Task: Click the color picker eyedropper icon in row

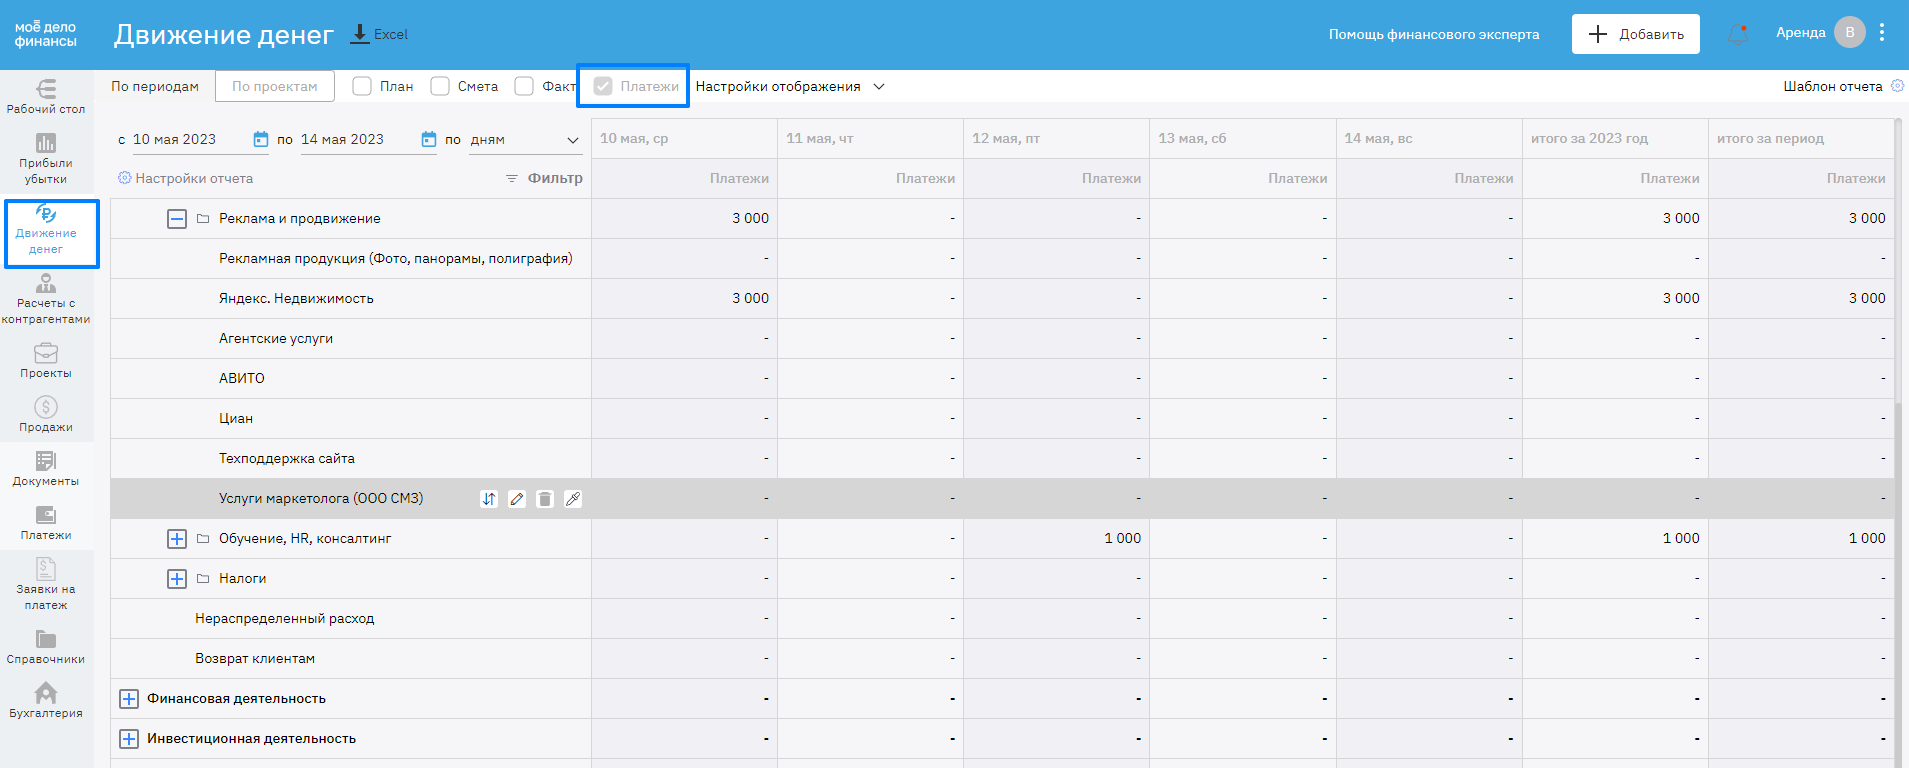Action: 573,499
